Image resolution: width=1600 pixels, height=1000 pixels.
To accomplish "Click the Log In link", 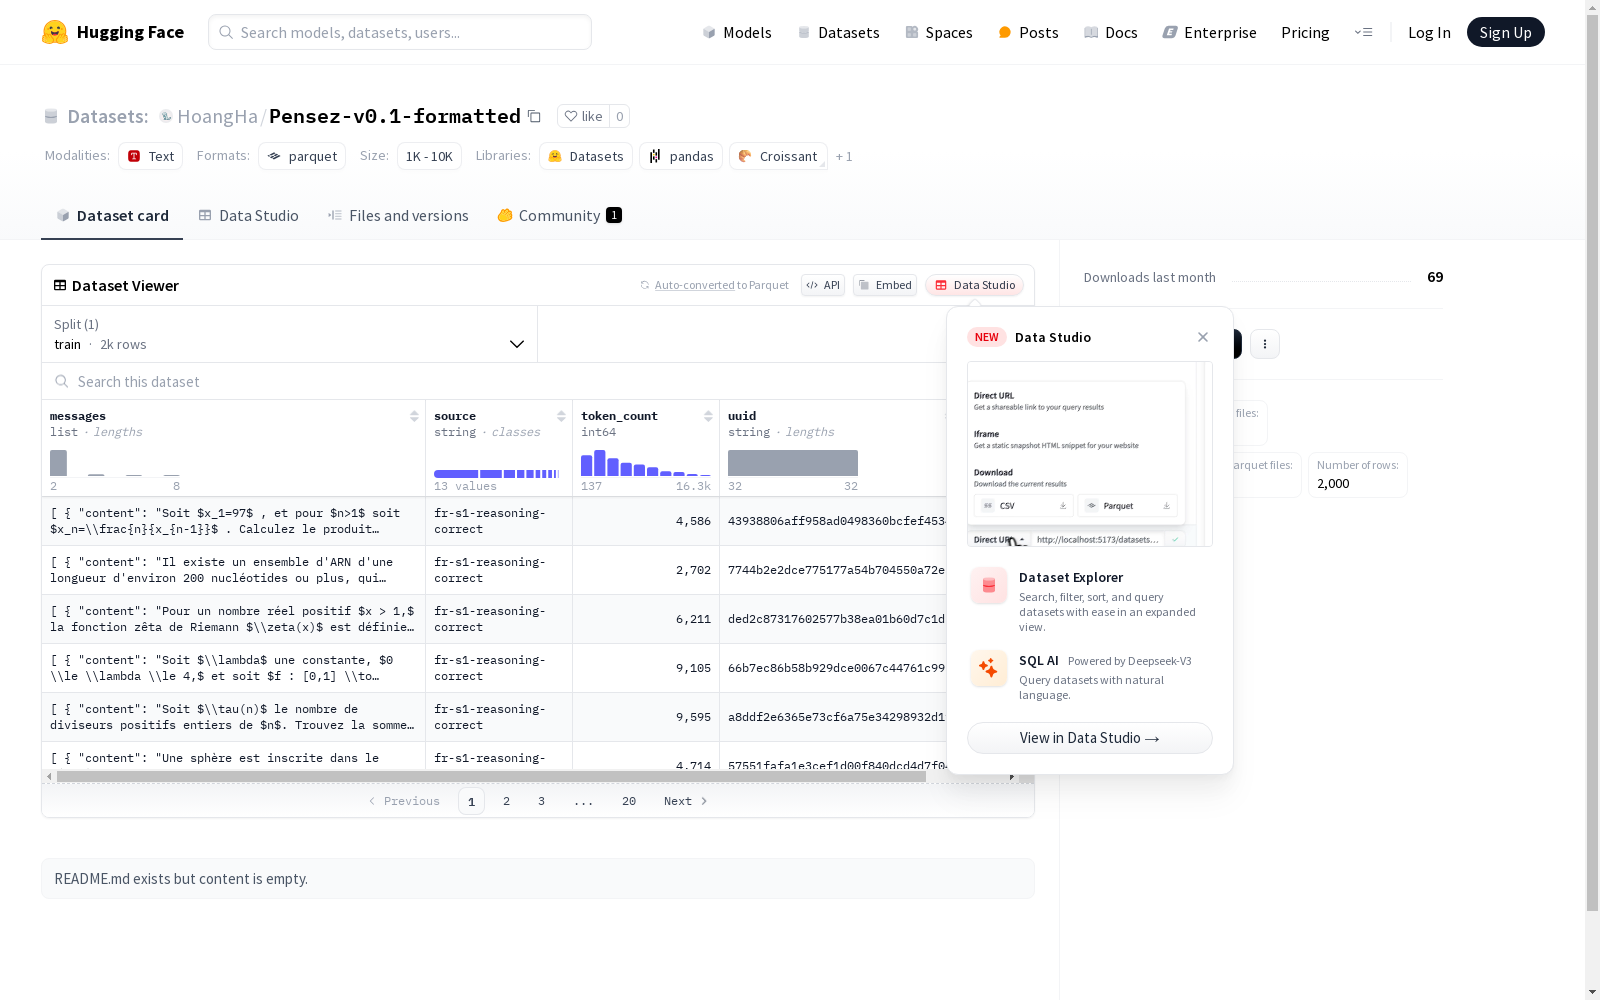I will 1429,32.
